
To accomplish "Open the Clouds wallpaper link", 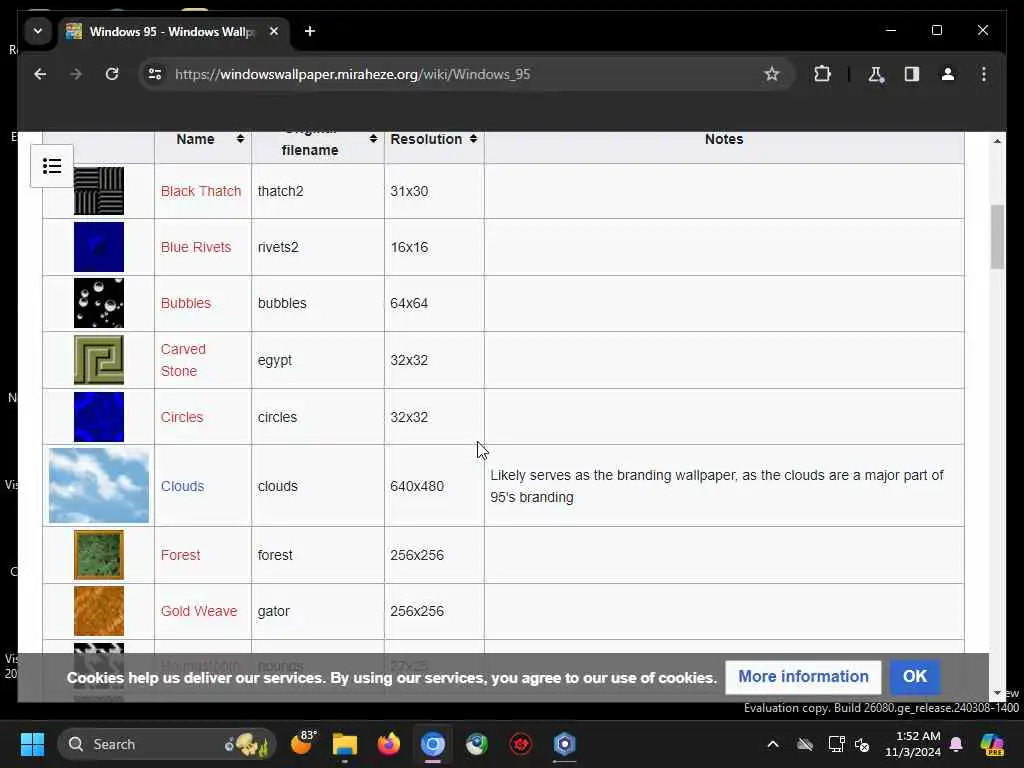I will click(183, 487).
